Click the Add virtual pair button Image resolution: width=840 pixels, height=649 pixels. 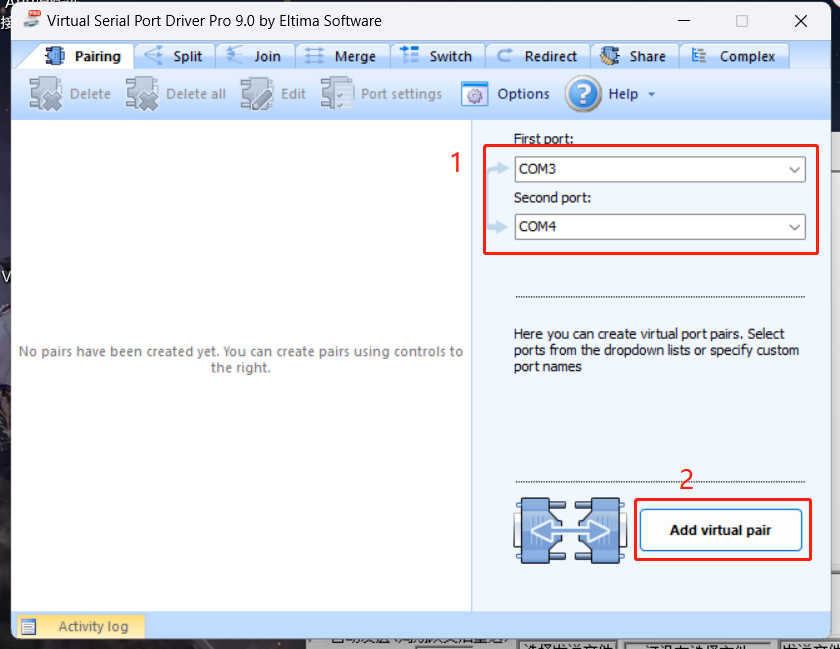[x=721, y=530]
